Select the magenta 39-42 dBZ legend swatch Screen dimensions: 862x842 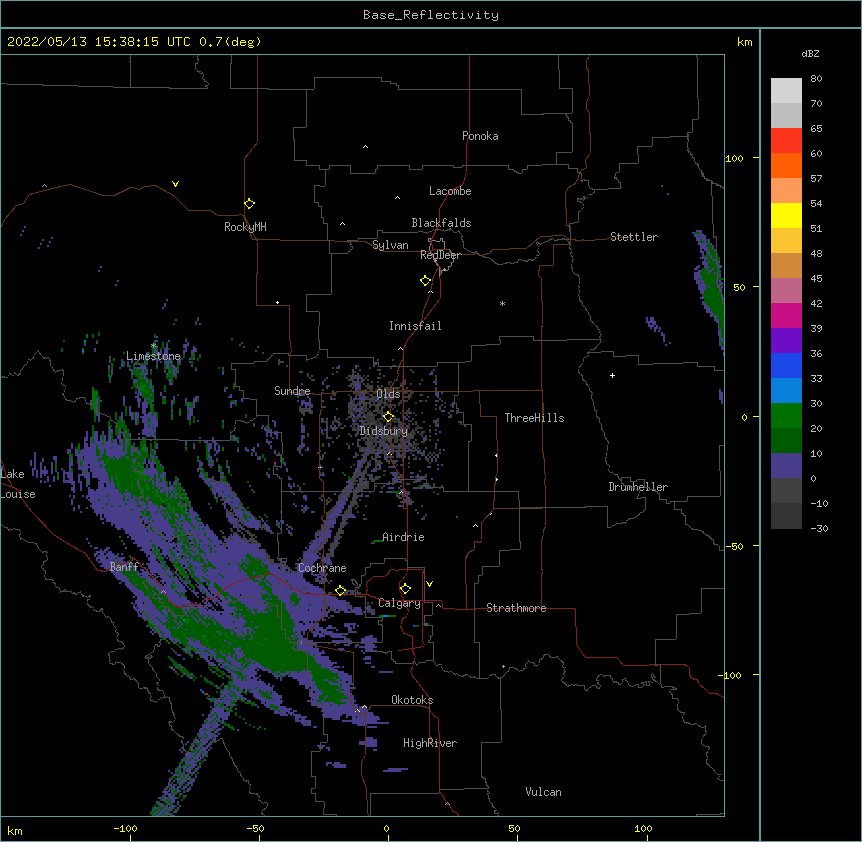tap(786, 315)
